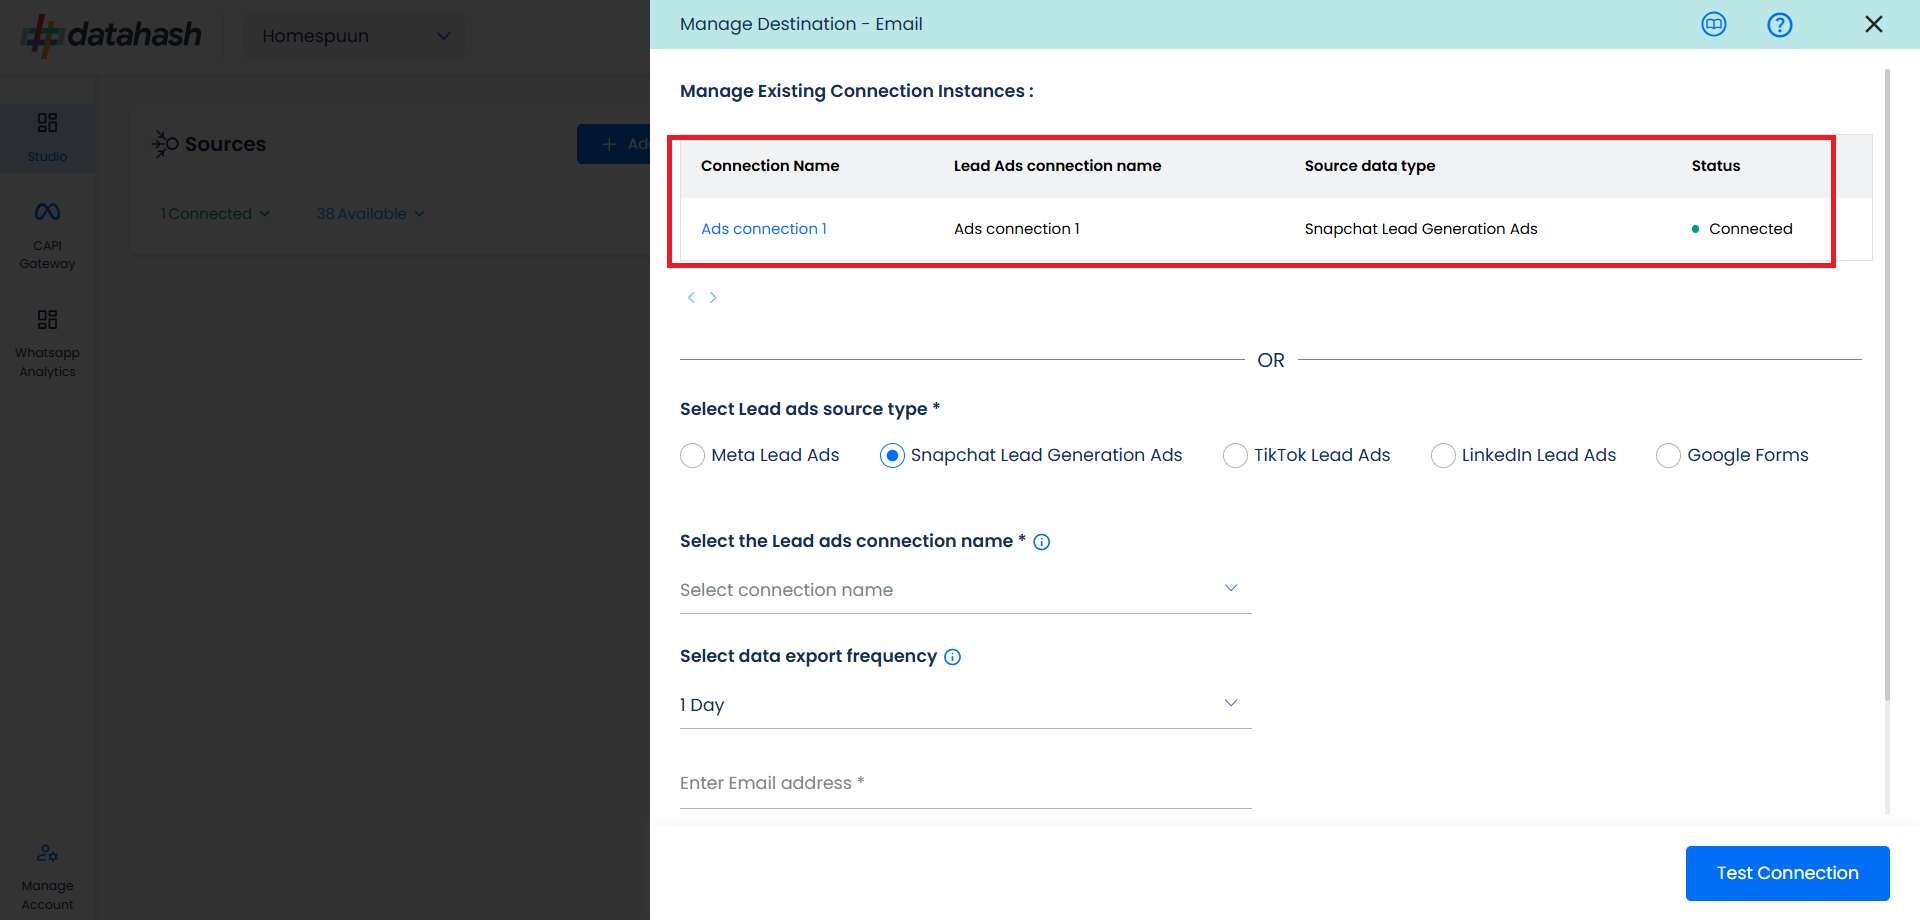Show info for Lead ads connection name
This screenshot has height=924, width=1920.
pos(1042,542)
